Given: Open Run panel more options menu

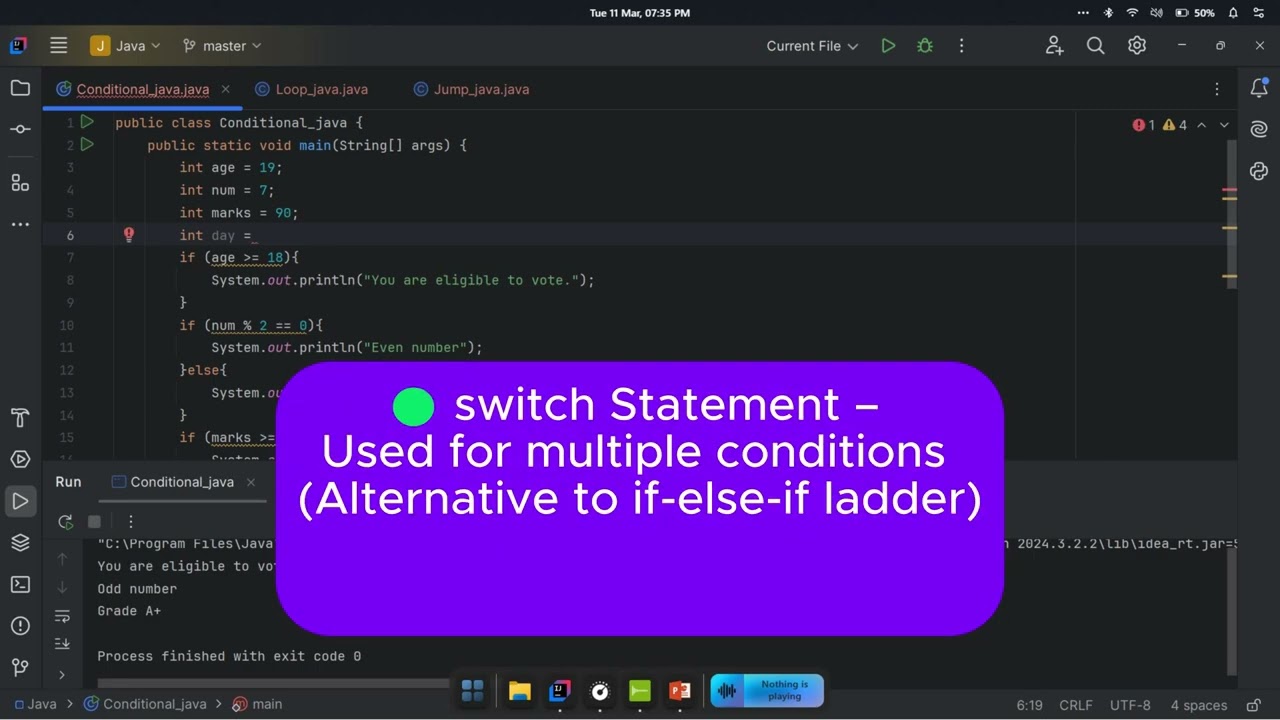Looking at the screenshot, I should coord(130,521).
